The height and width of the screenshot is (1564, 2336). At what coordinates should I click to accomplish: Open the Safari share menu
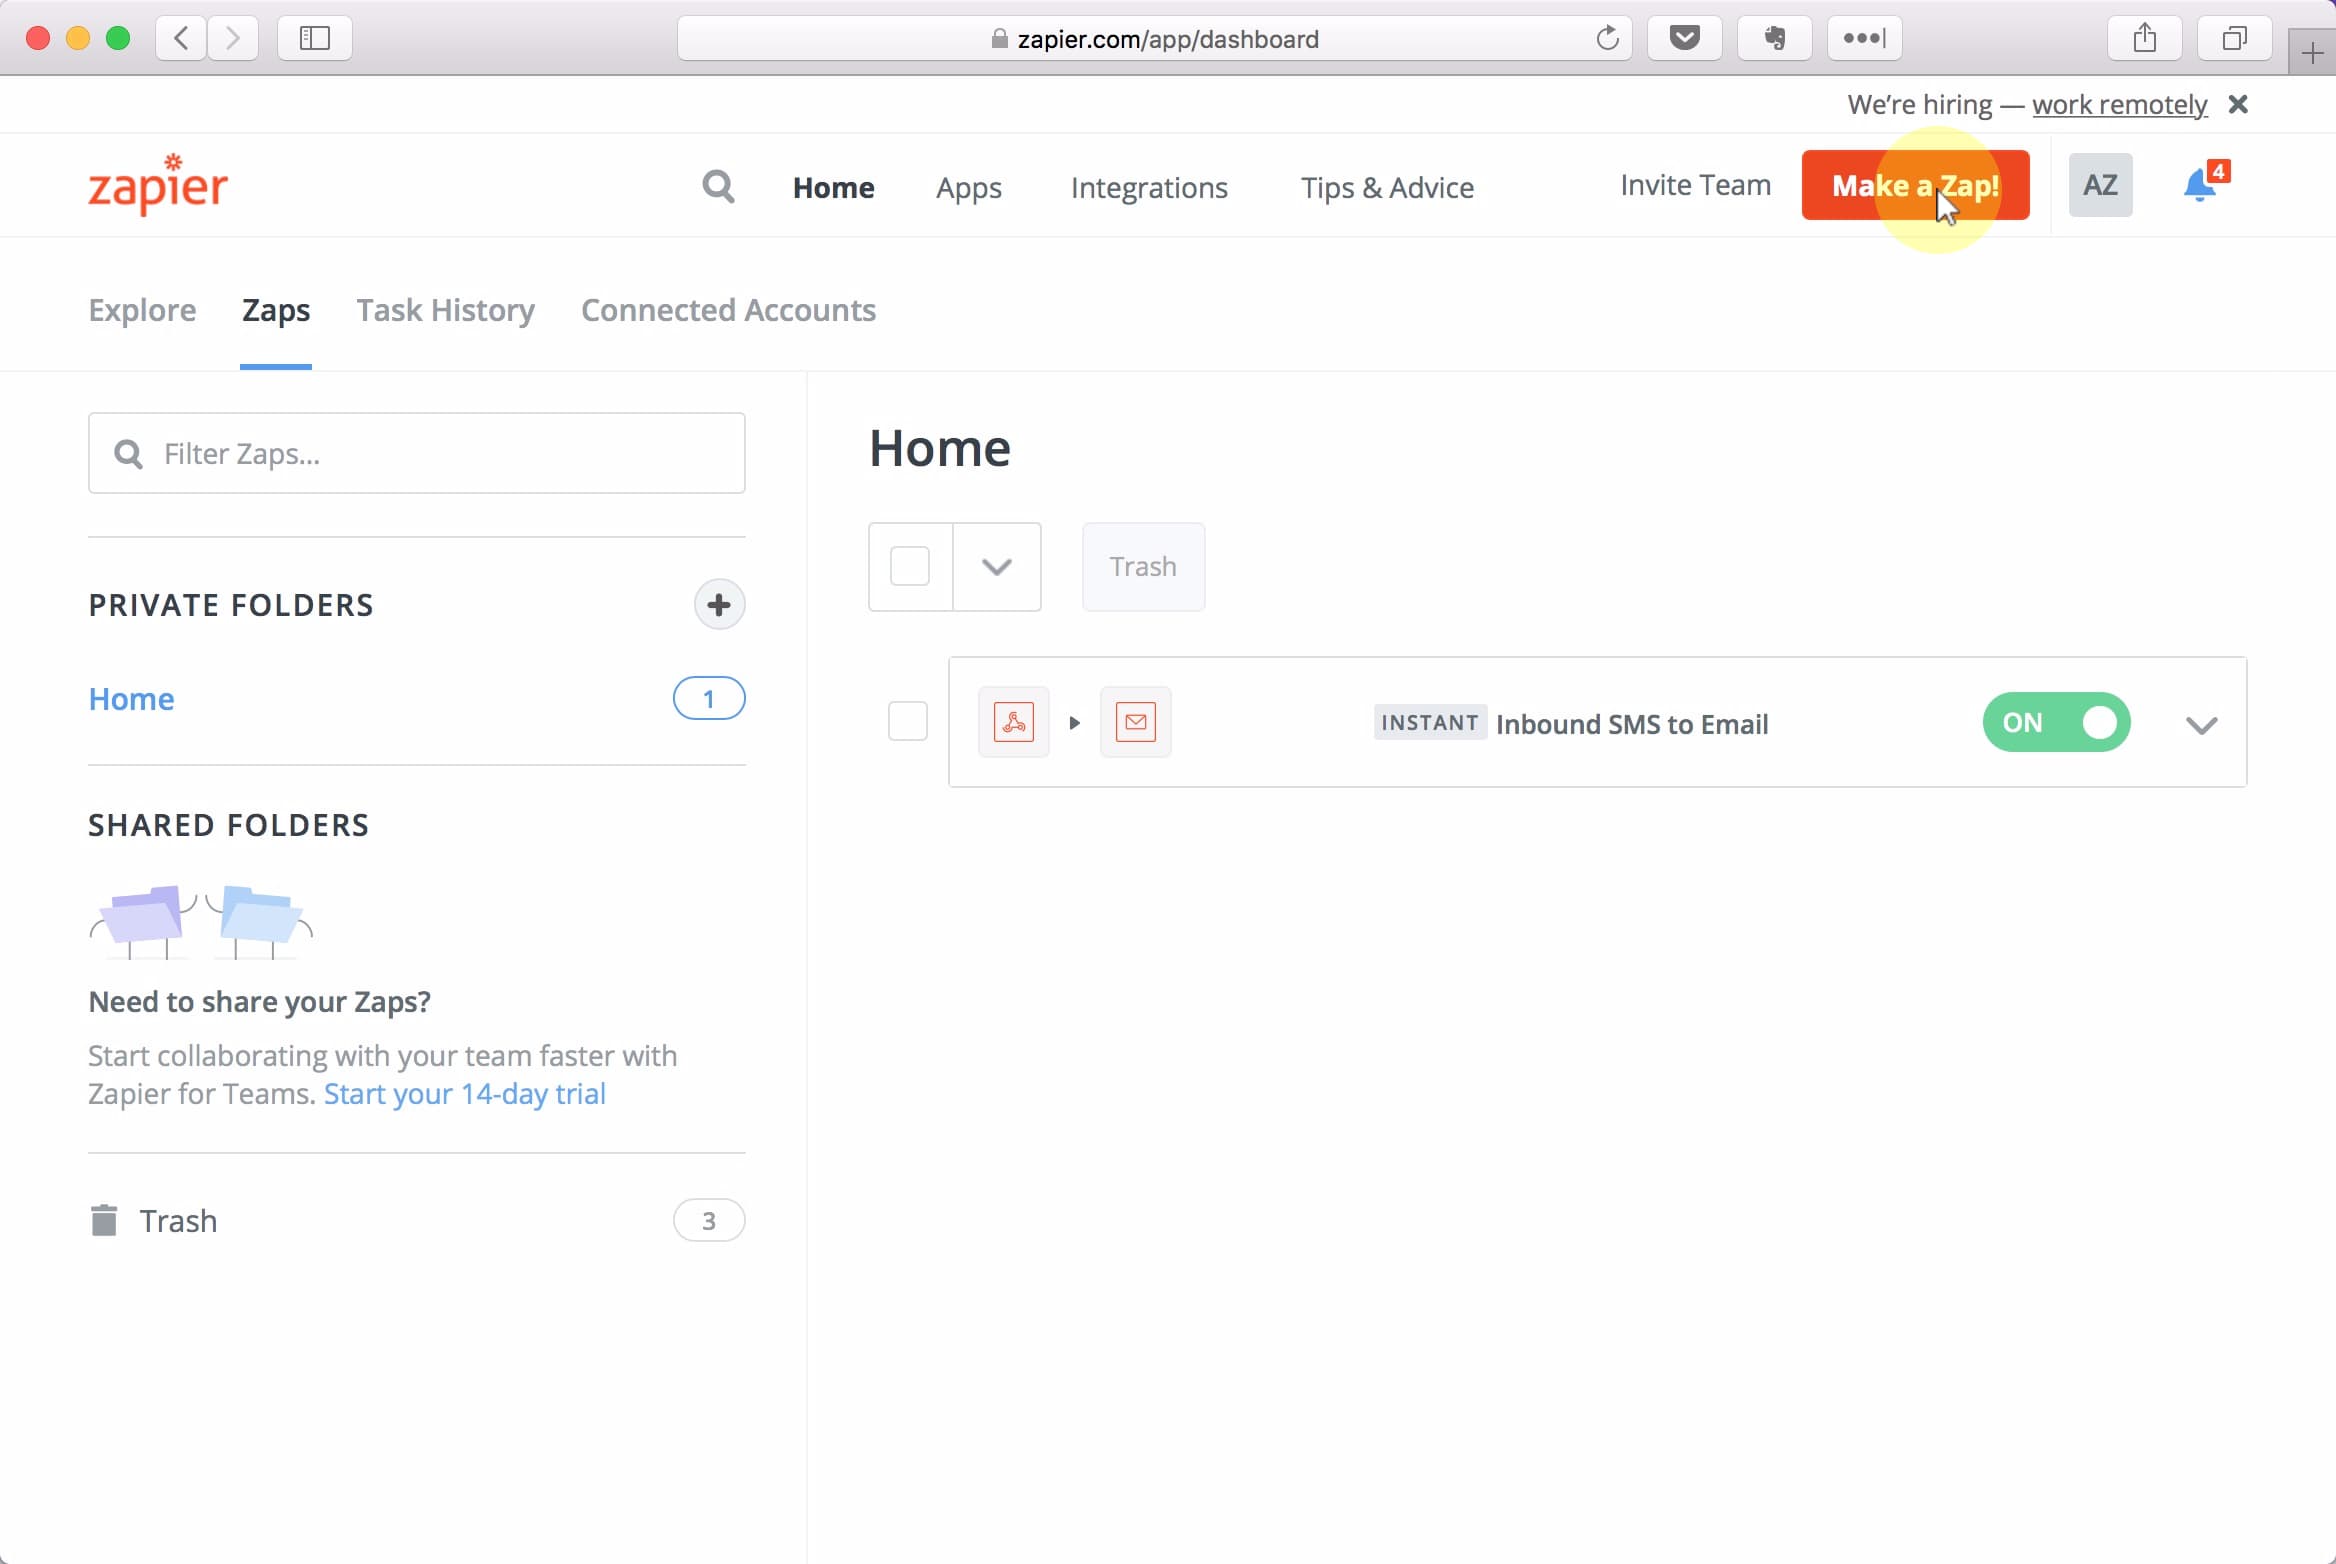coord(2144,39)
